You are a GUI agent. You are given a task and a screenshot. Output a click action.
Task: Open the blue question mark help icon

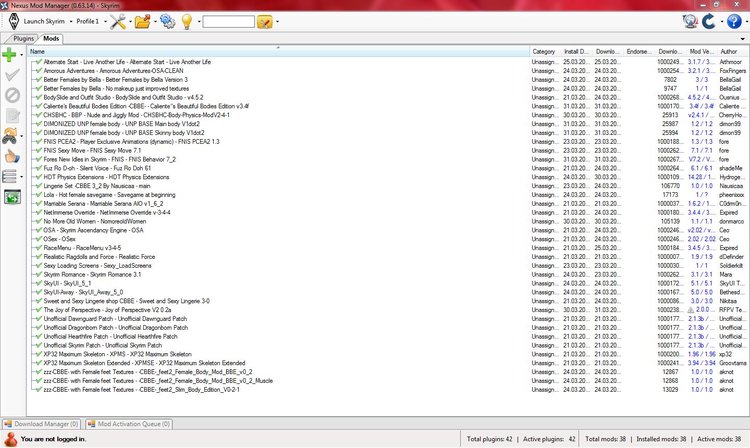pyautogui.click(x=734, y=21)
